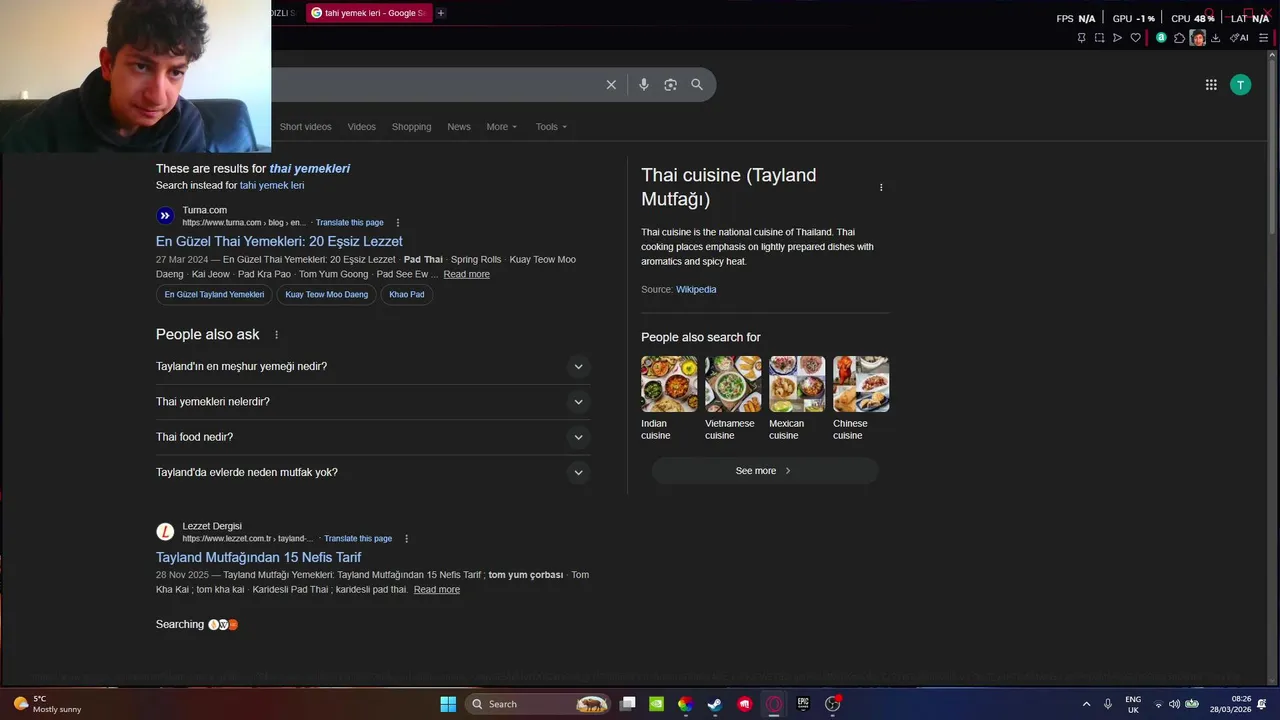1280x720 pixels.
Task: Open the volume icon in system tray
Action: click(1174, 704)
